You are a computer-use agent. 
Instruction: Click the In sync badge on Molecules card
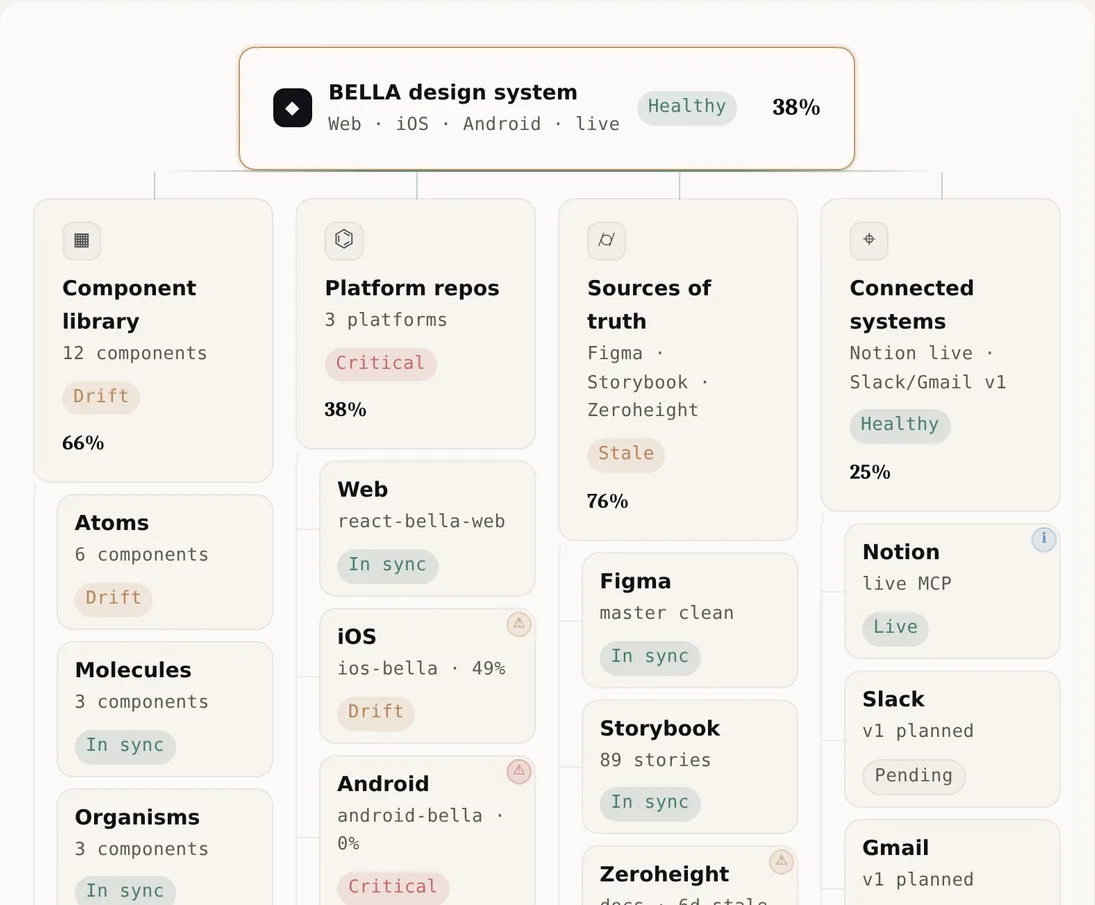(125, 746)
